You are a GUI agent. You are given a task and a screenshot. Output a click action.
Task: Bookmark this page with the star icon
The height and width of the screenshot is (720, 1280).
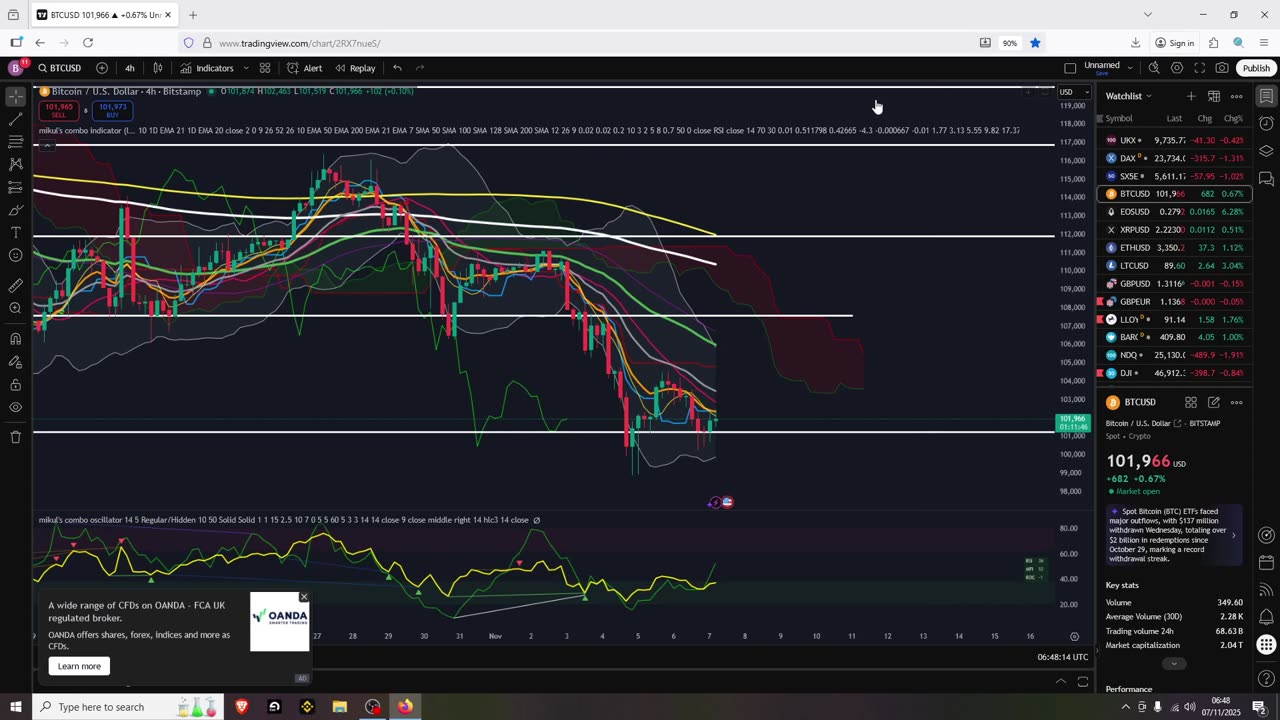pos(1035,43)
